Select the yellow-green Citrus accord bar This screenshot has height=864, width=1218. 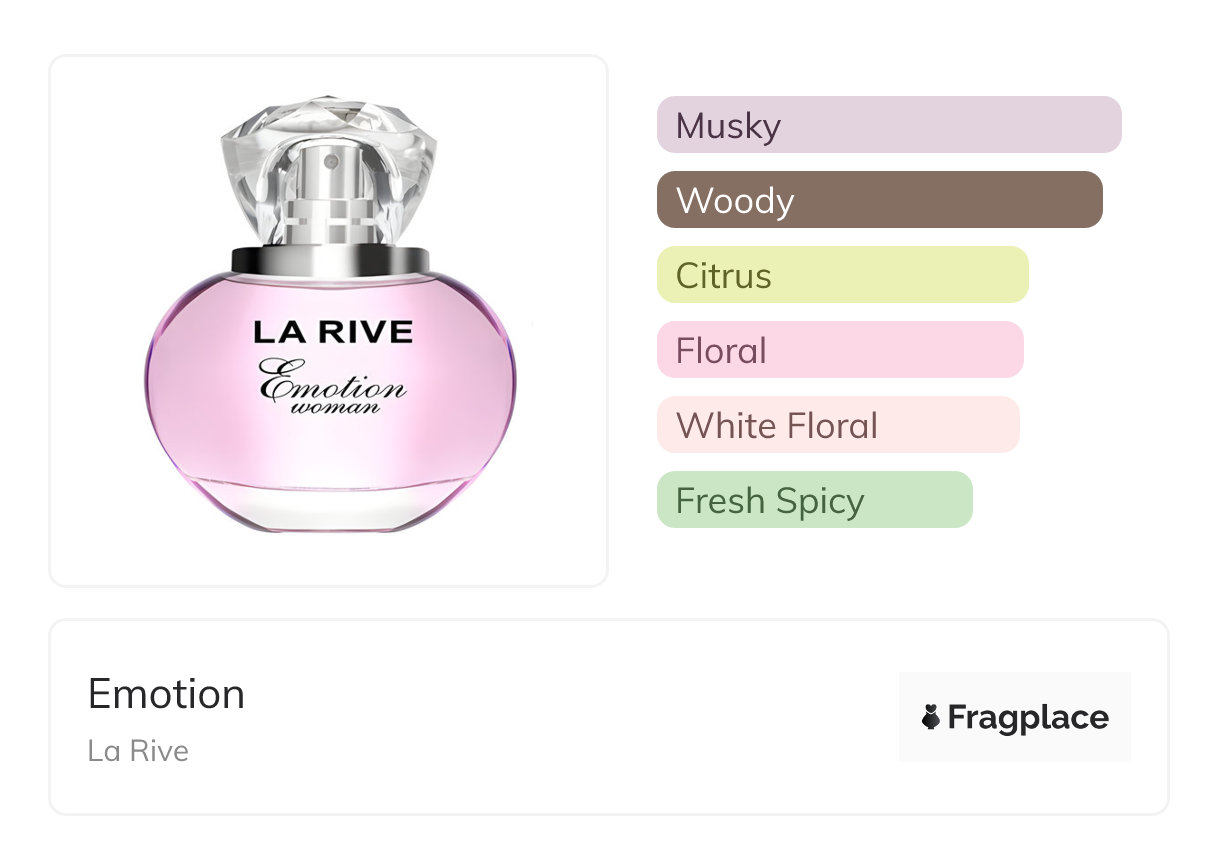(x=841, y=275)
